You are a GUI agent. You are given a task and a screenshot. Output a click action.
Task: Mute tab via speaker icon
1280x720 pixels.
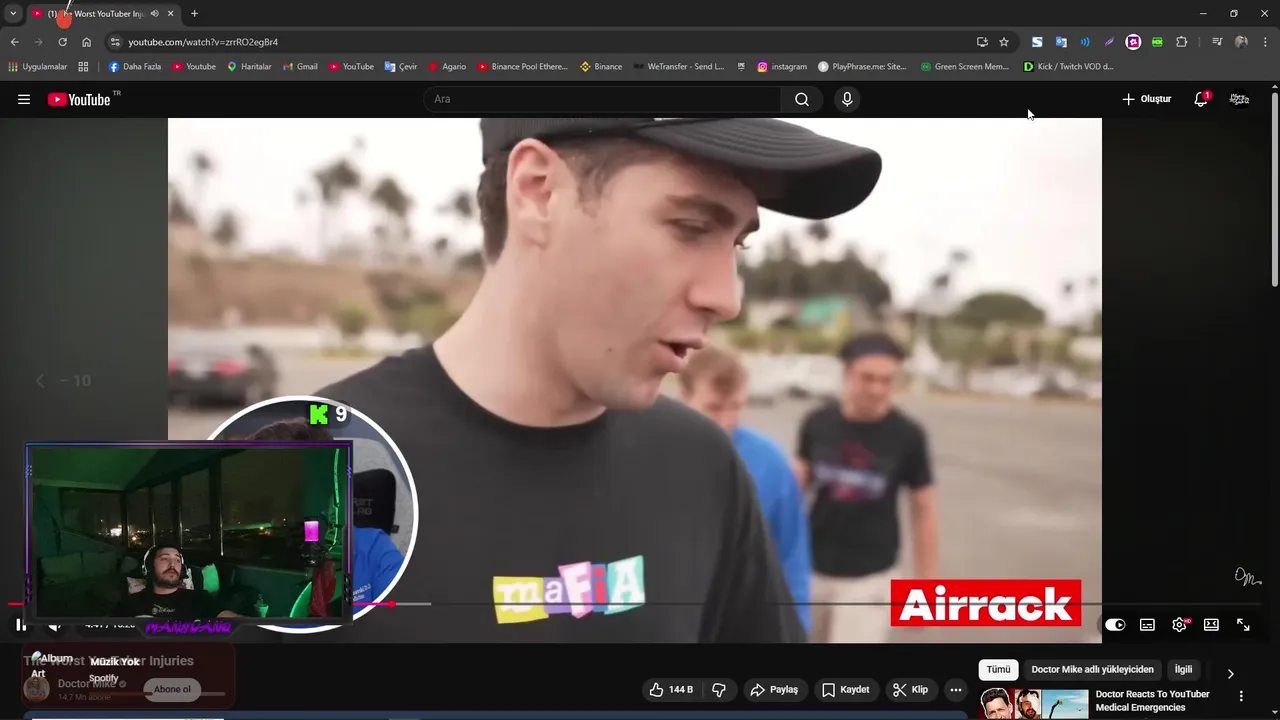click(x=154, y=13)
